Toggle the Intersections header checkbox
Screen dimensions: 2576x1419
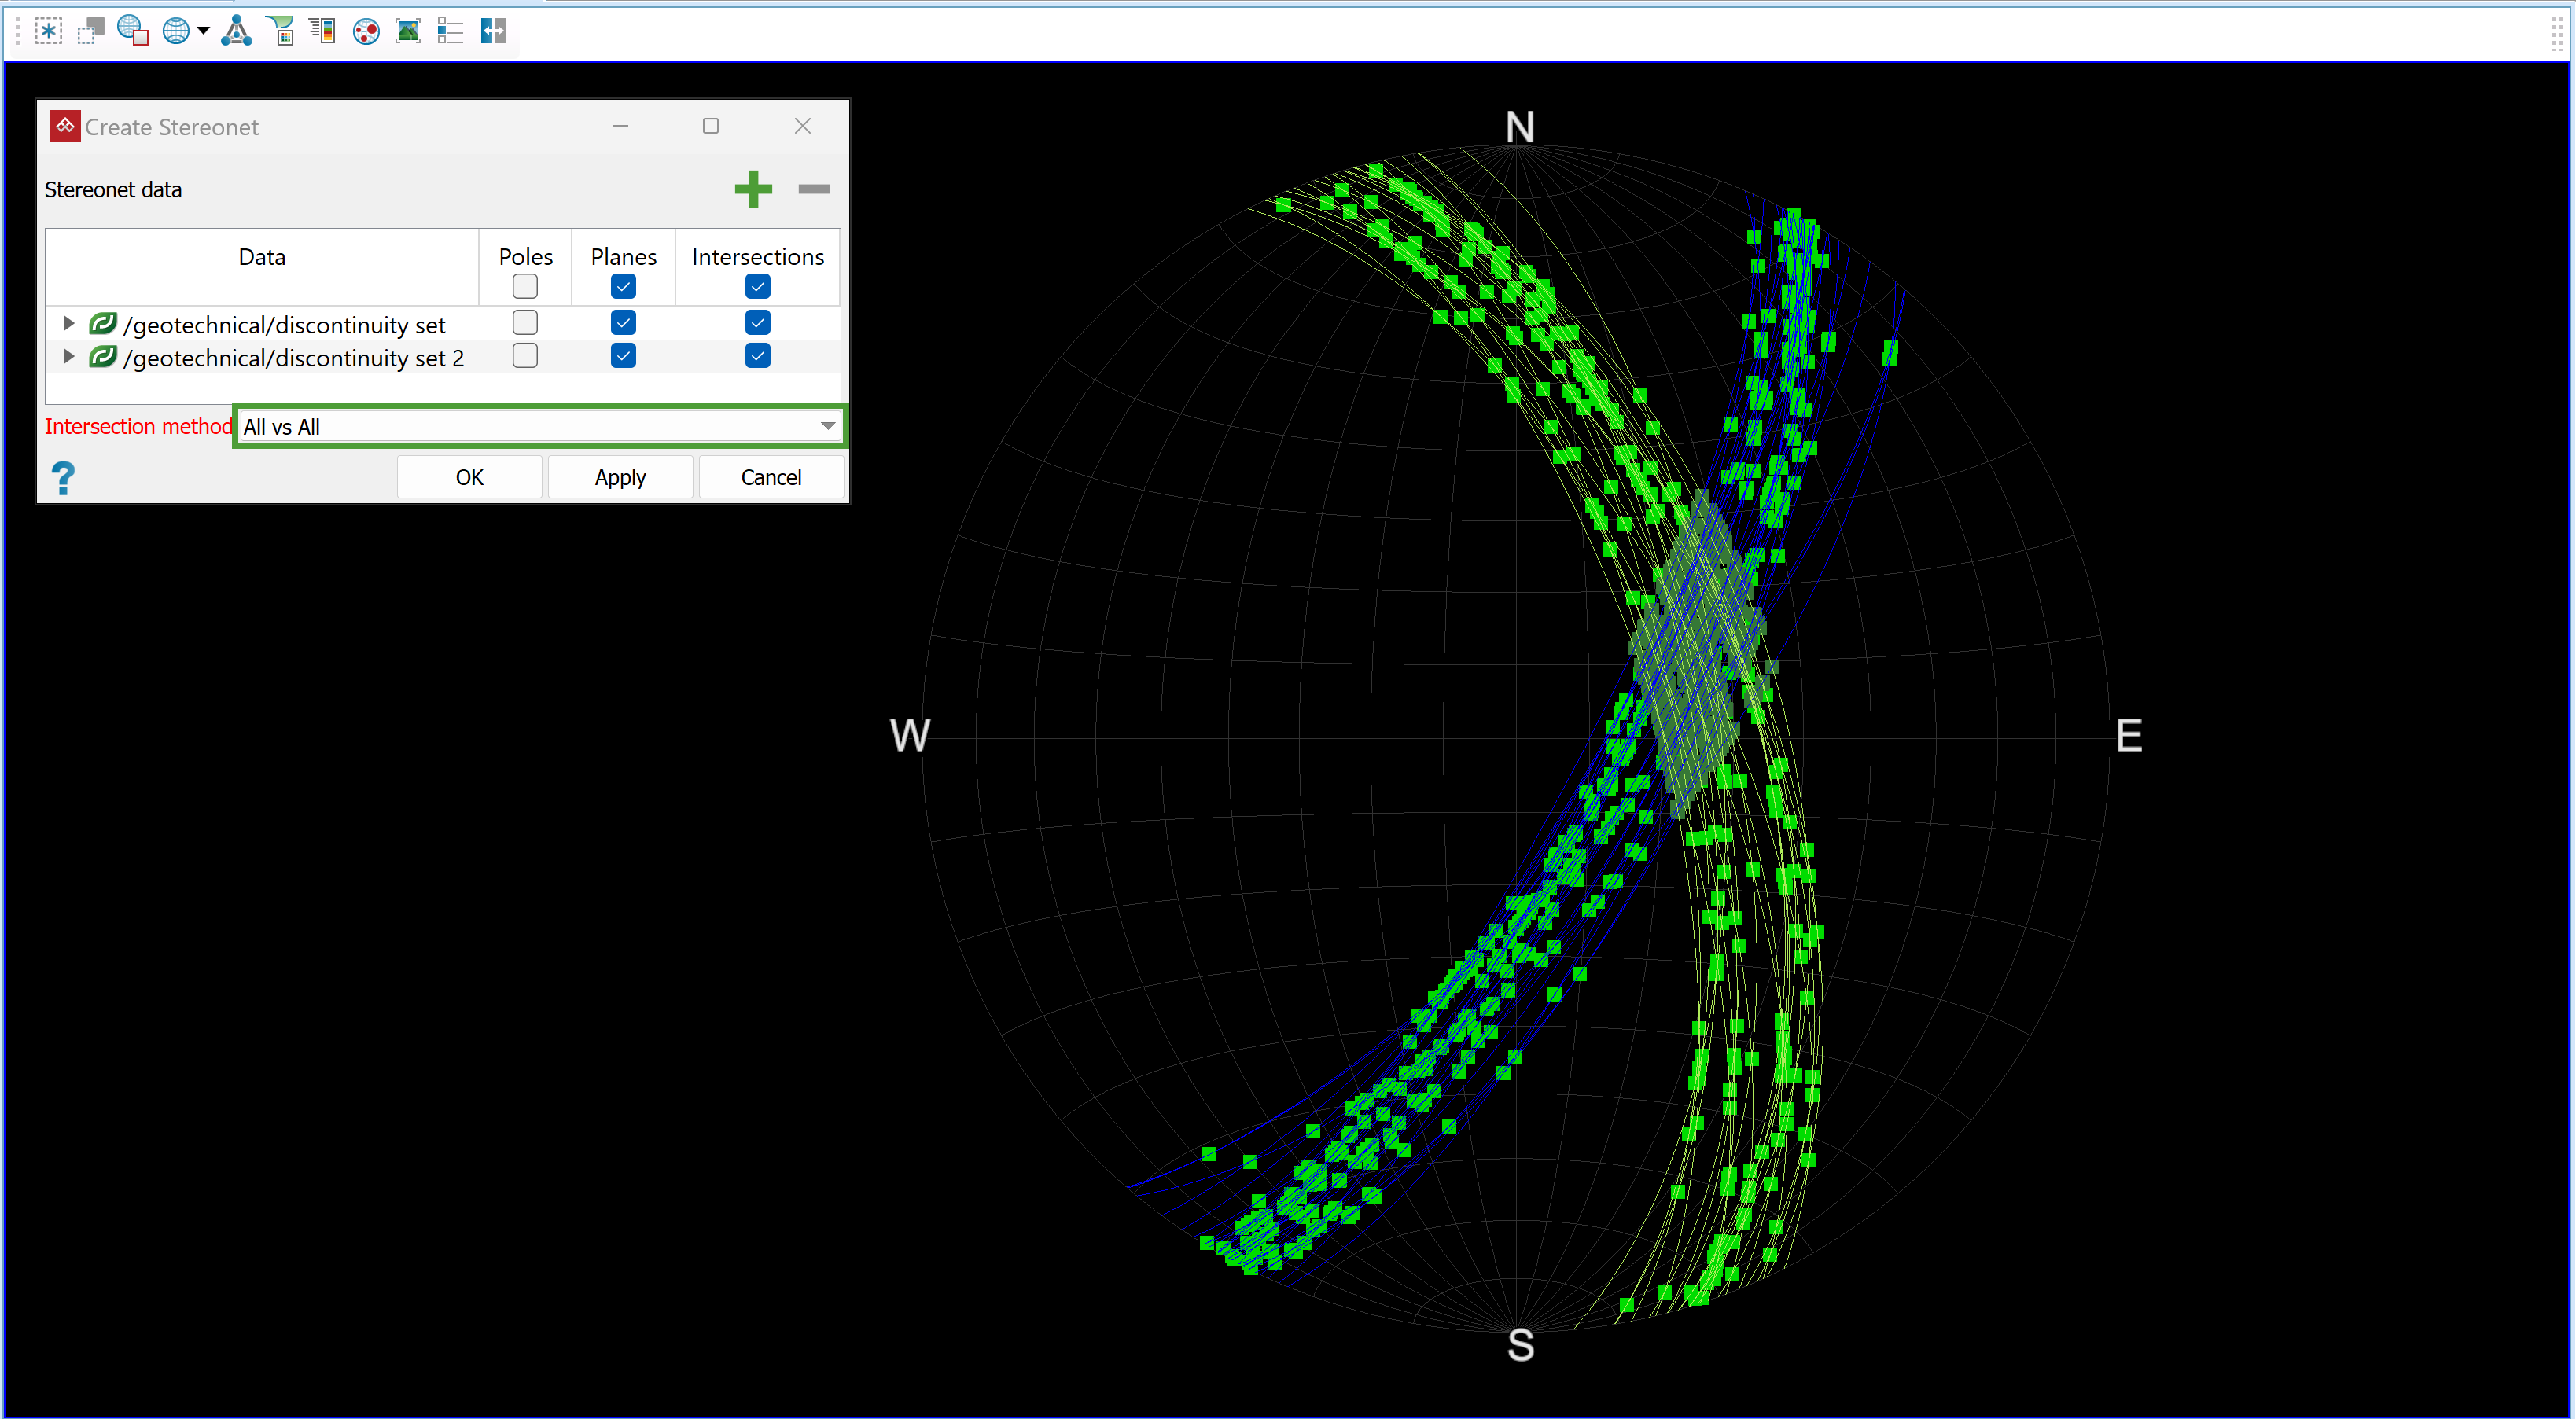tap(757, 287)
